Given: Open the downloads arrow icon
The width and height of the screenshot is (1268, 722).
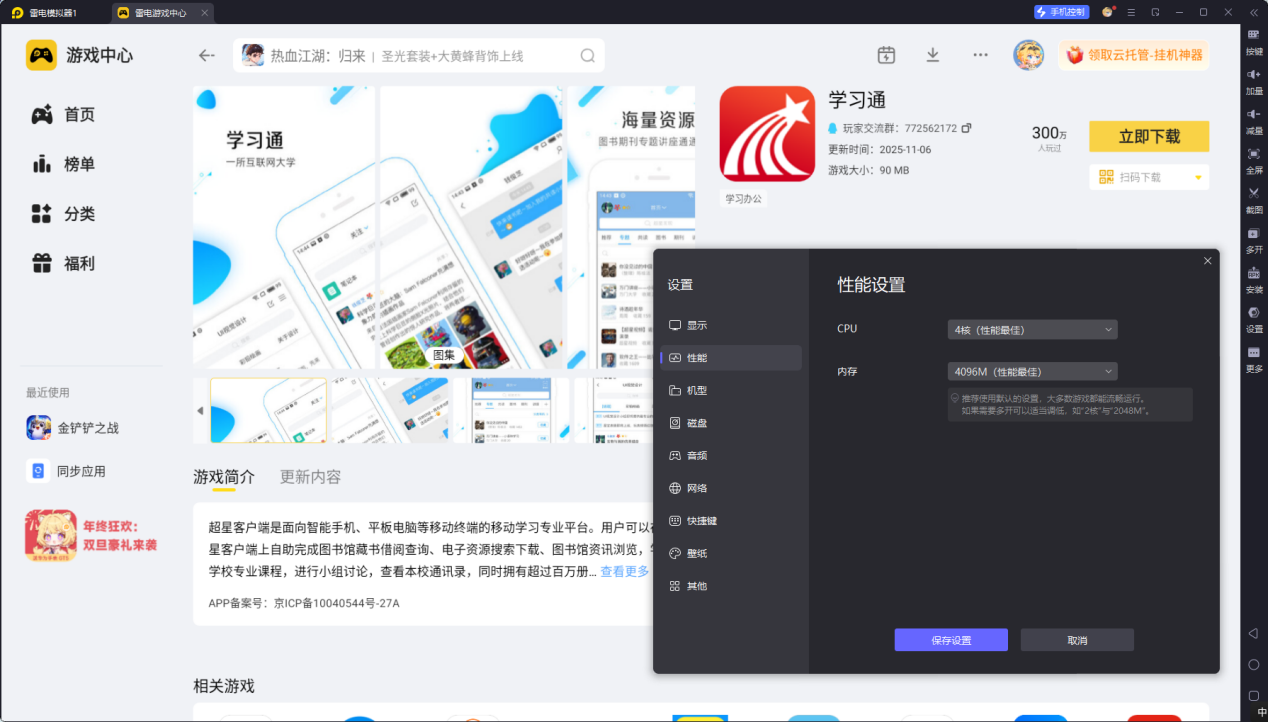Looking at the screenshot, I should (933, 55).
